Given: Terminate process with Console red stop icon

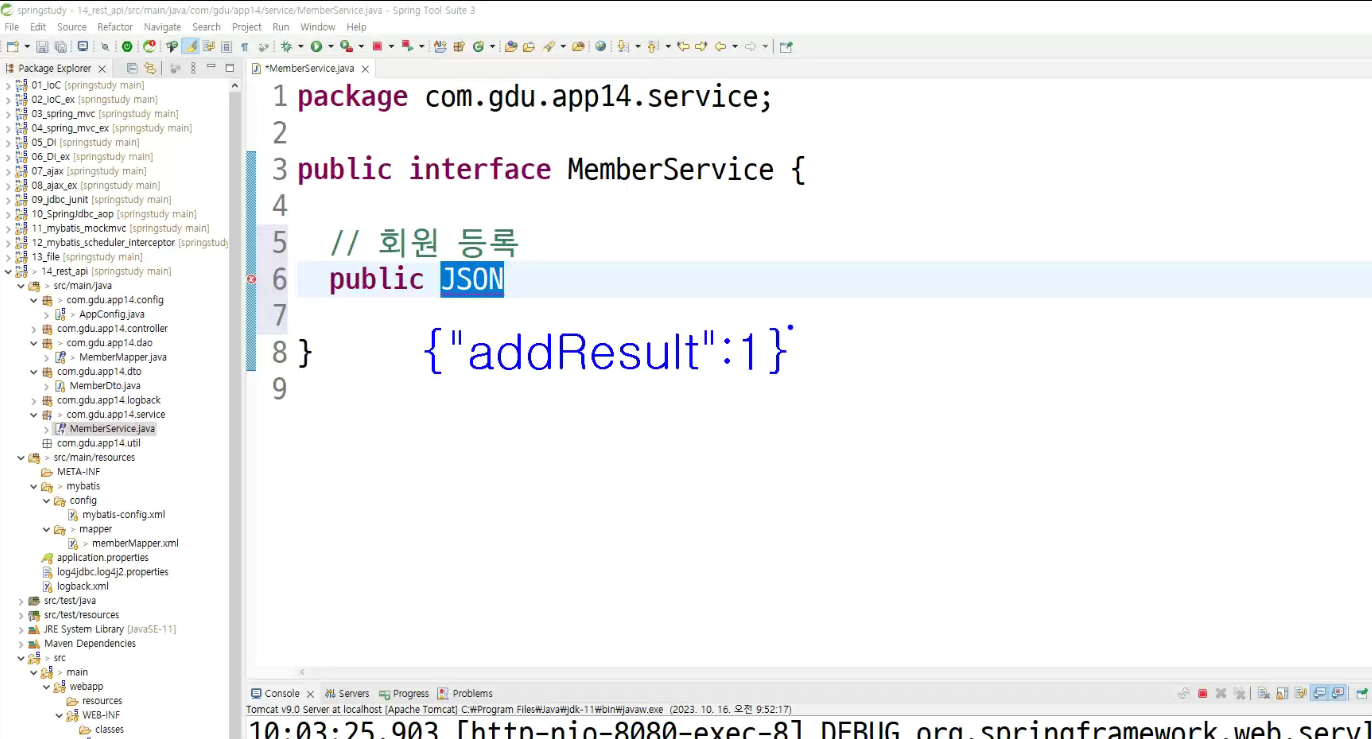Looking at the screenshot, I should click(x=1203, y=693).
